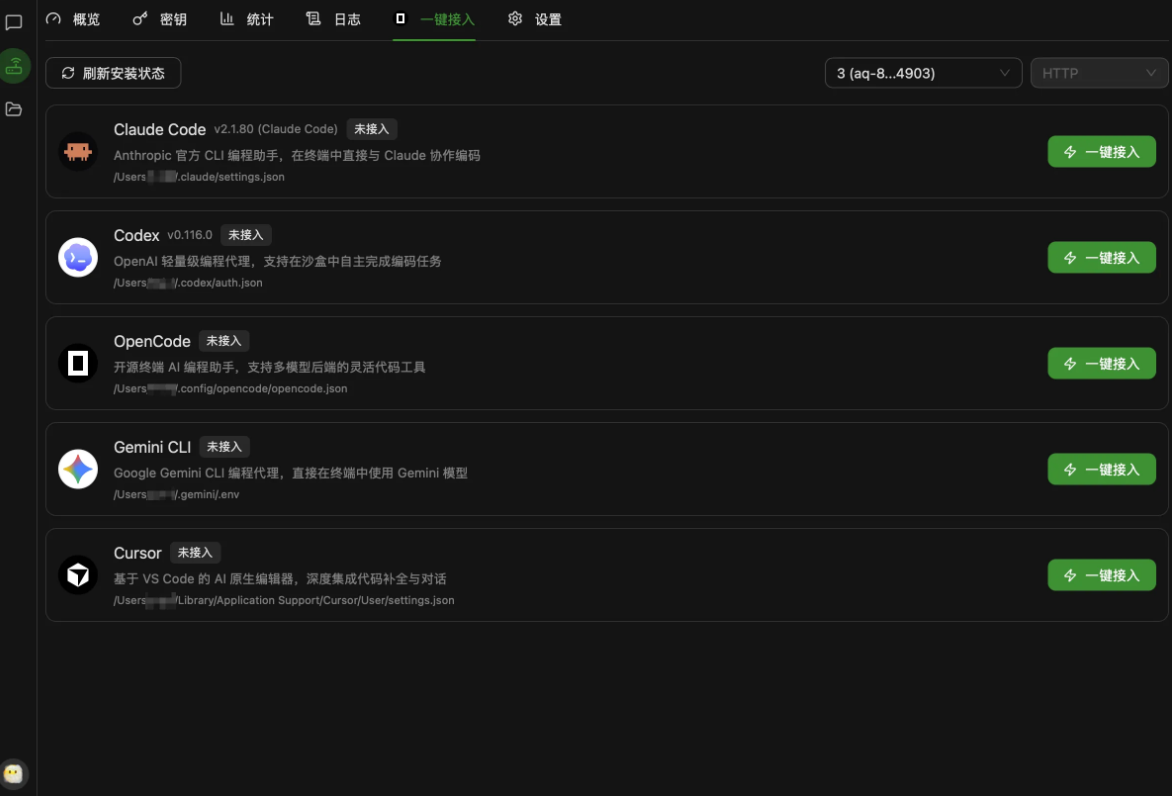
Task: Open the HTTP protocol dropdown
Action: [1098, 73]
